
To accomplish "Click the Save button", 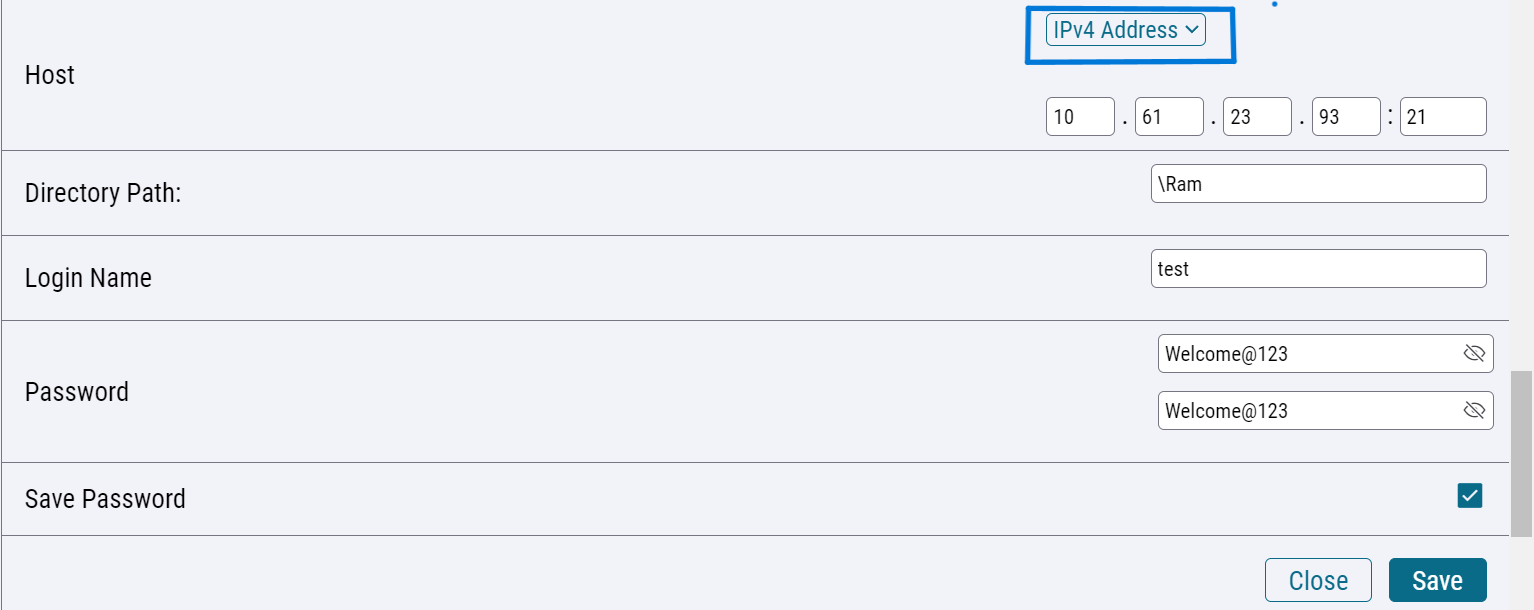I will (x=1438, y=580).
